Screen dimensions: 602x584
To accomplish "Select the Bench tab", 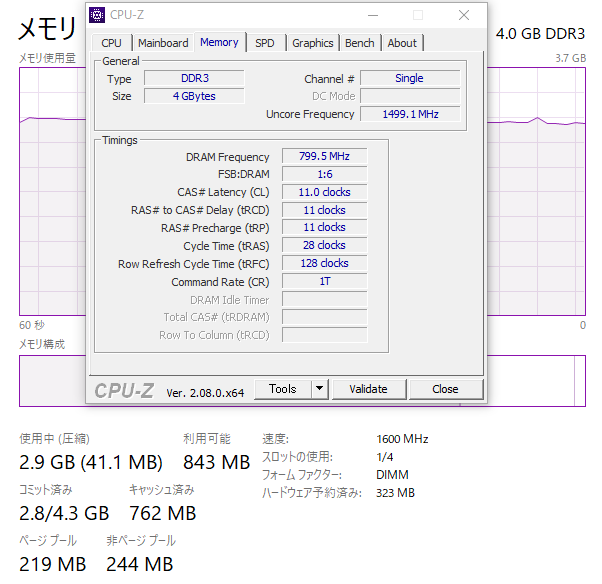I will pyautogui.click(x=360, y=43).
